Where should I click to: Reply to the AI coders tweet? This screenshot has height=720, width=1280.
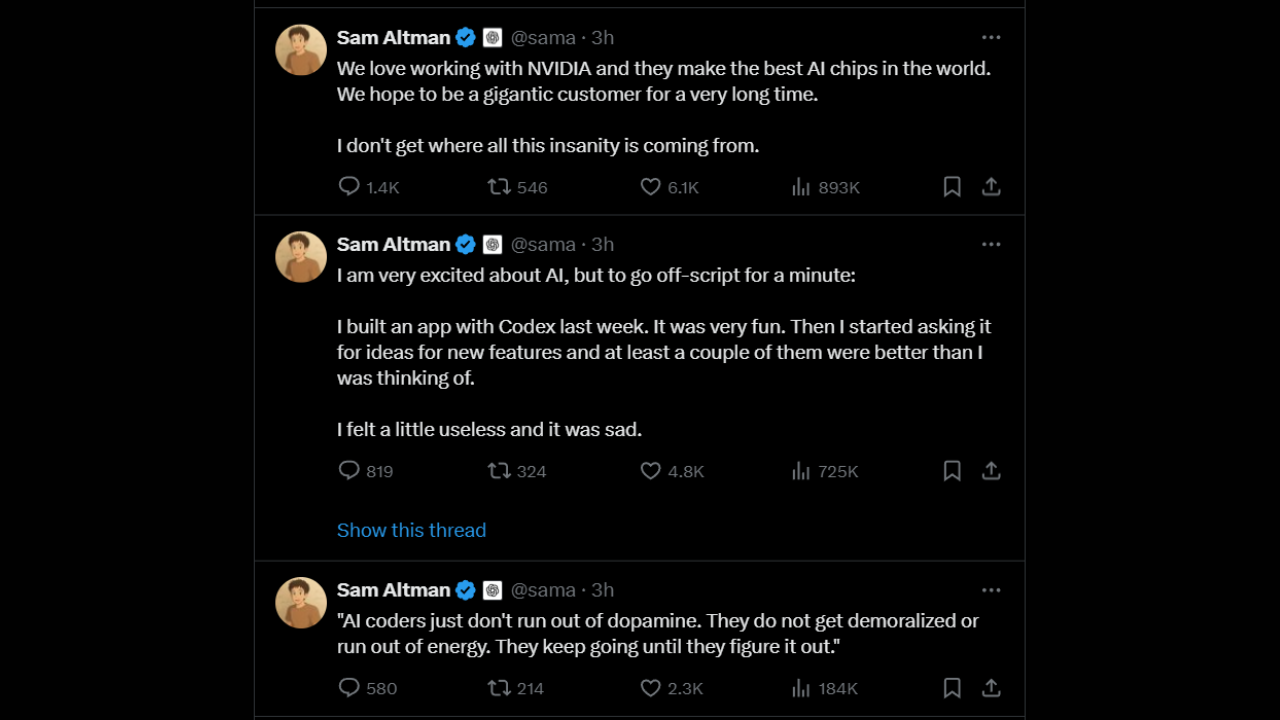pyautogui.click(x=349, y=688)
